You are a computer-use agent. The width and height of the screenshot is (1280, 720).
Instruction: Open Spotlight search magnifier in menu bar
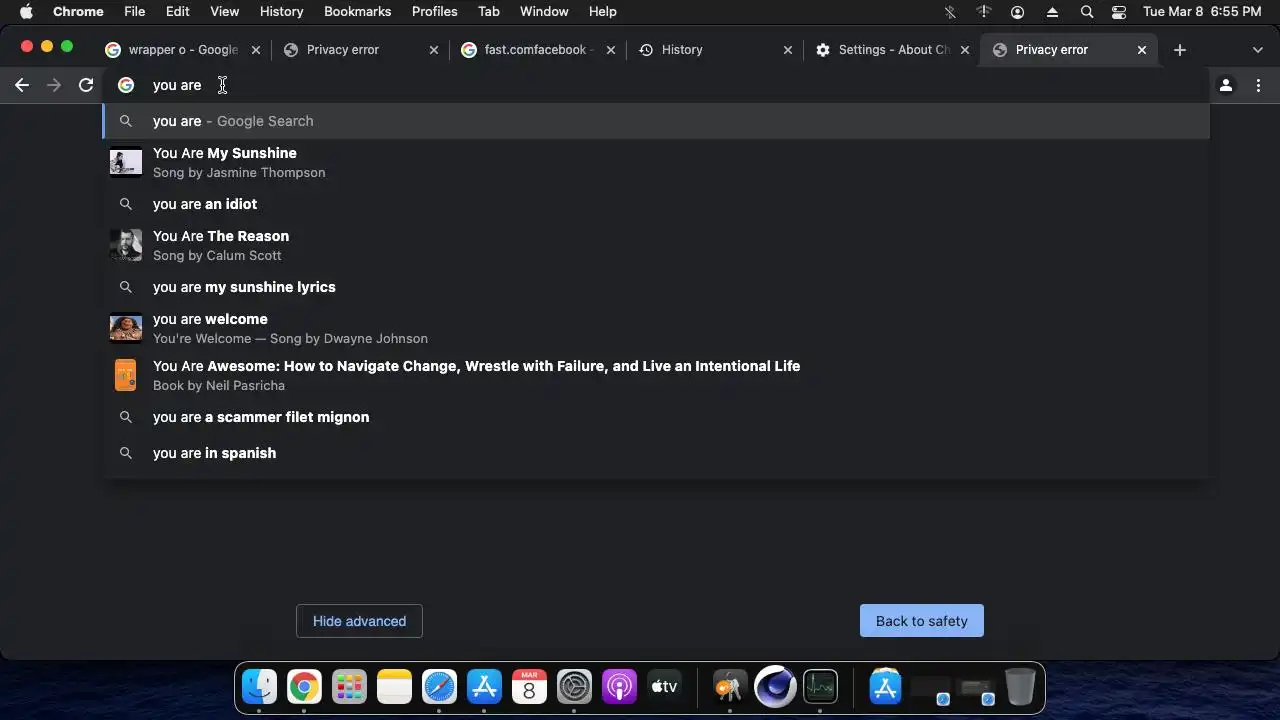(x=1087, y=12)
